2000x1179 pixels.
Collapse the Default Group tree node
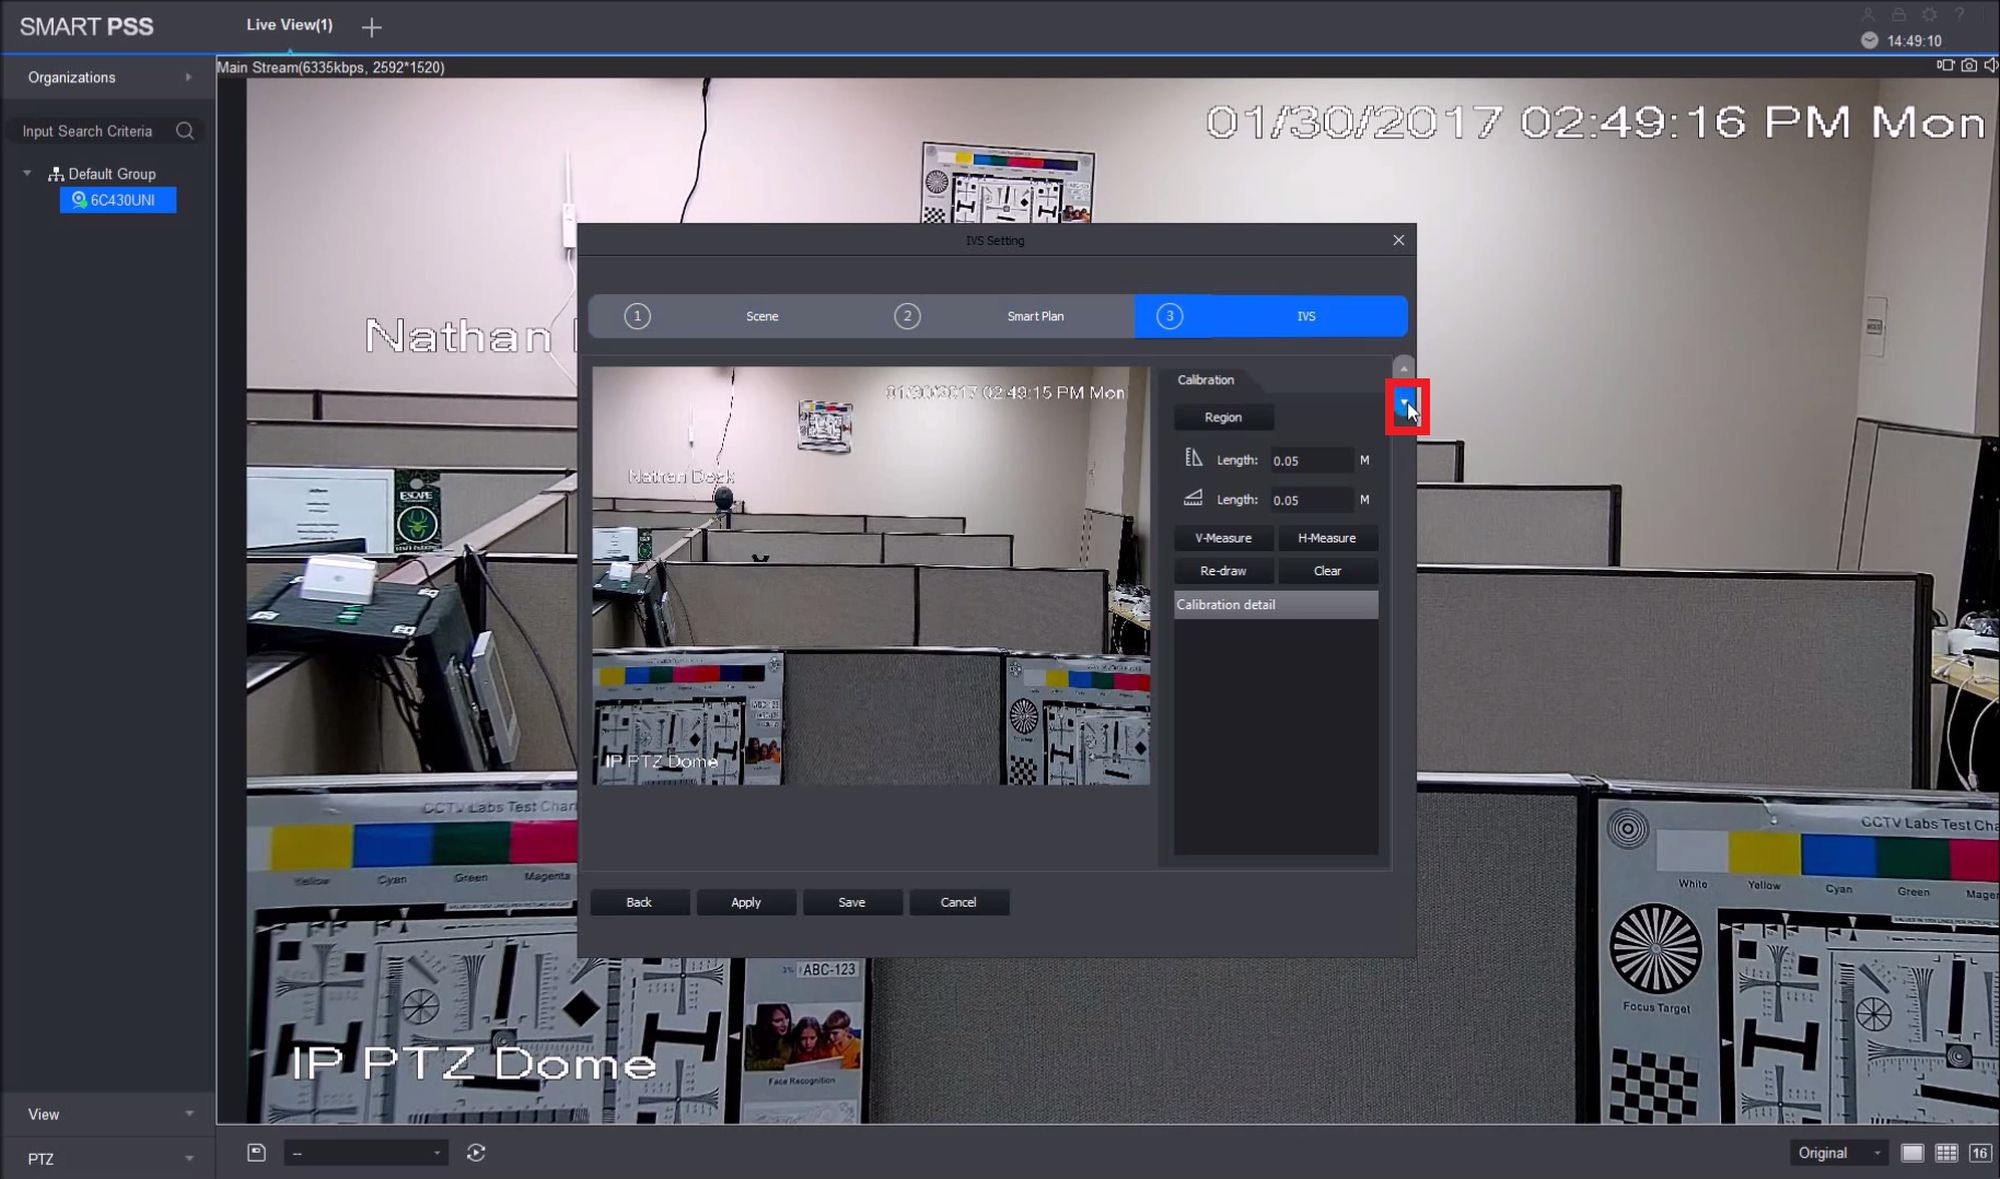point(27,173)
